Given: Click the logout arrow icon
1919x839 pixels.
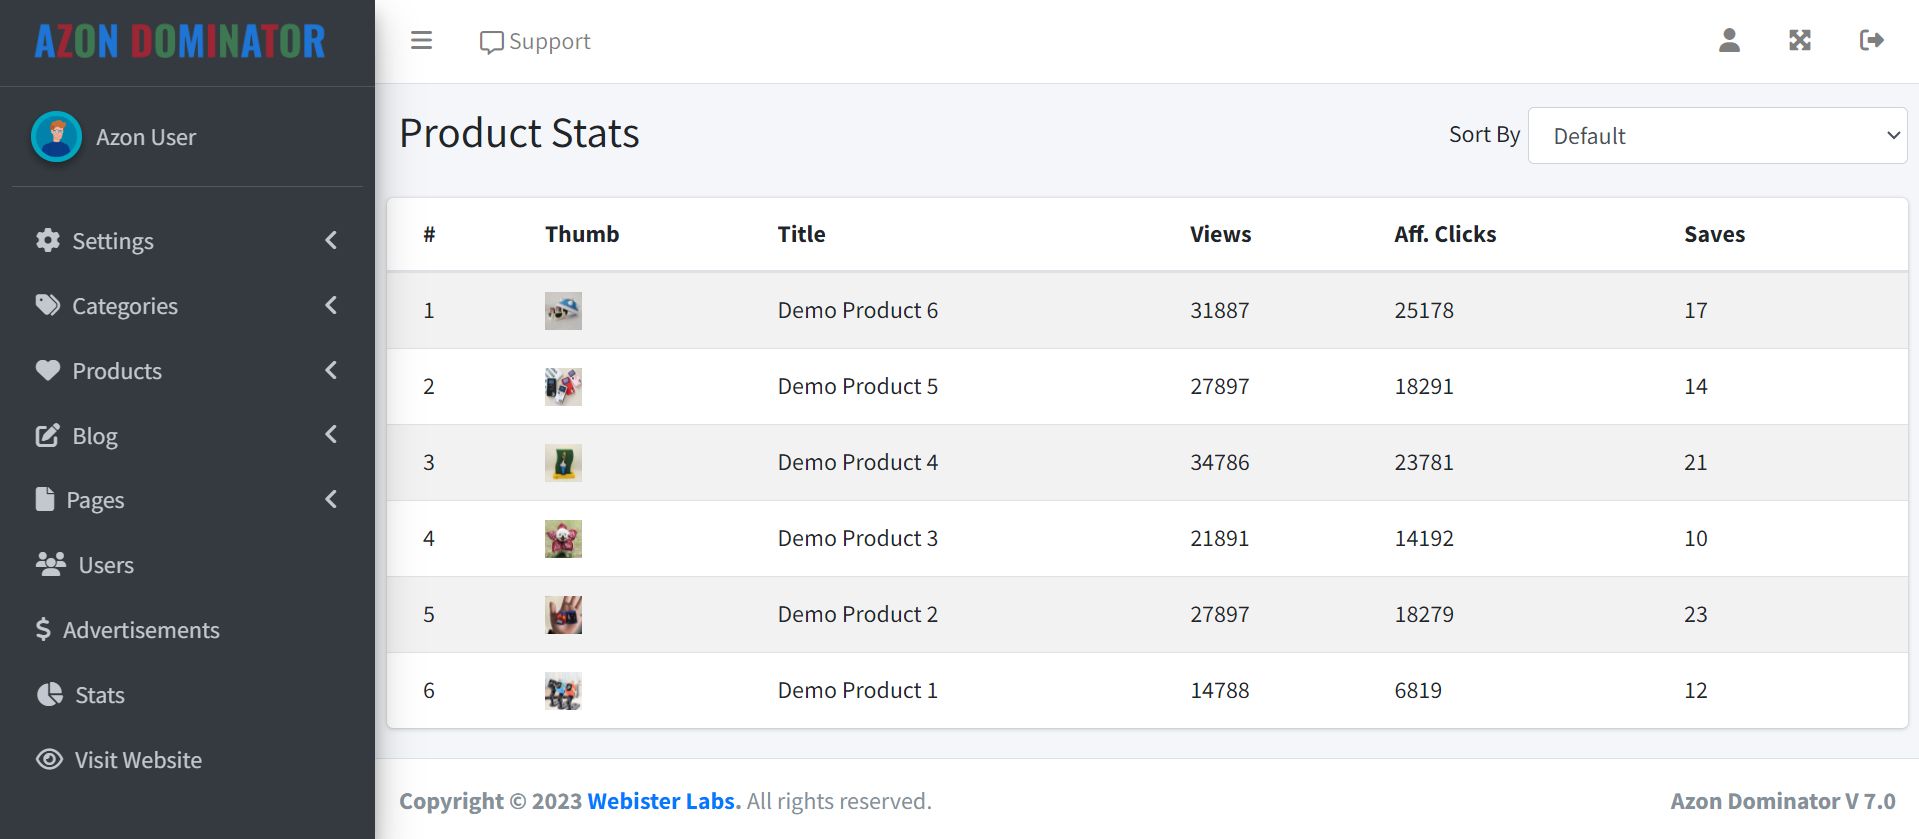Looking at the screenshot, I should [x=1871, y=41].
